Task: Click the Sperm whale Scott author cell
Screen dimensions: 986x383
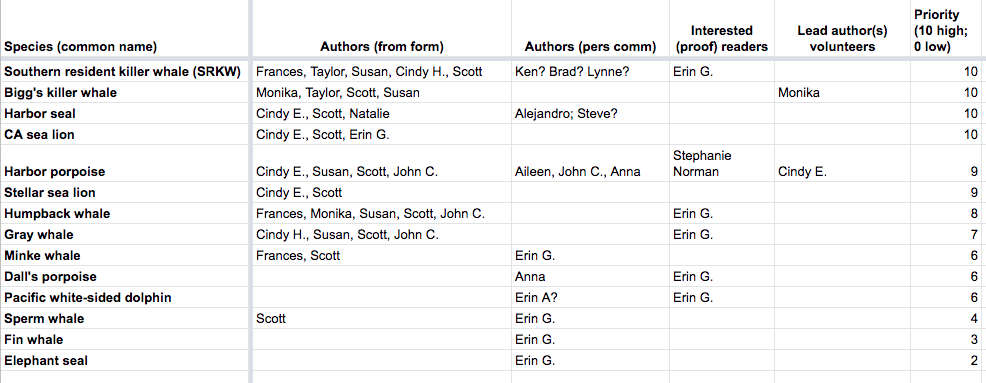Action: 382,319
